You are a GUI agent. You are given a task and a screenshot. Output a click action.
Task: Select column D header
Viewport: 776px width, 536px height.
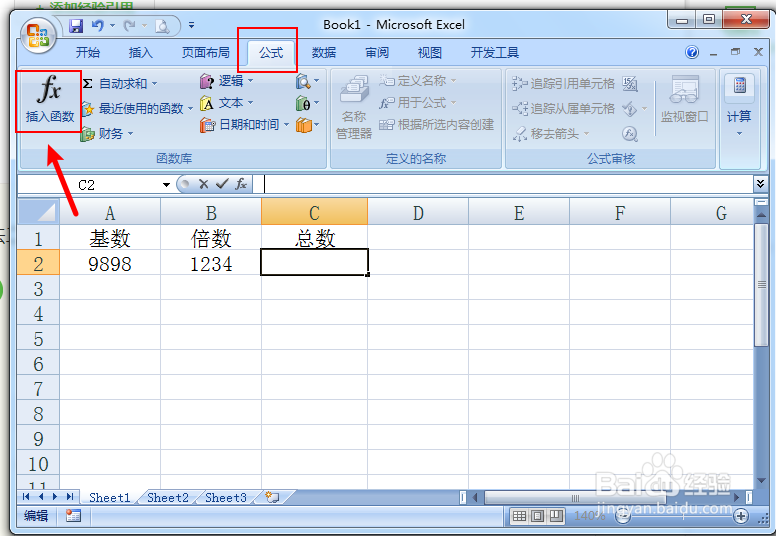click(x=418, y=213)
